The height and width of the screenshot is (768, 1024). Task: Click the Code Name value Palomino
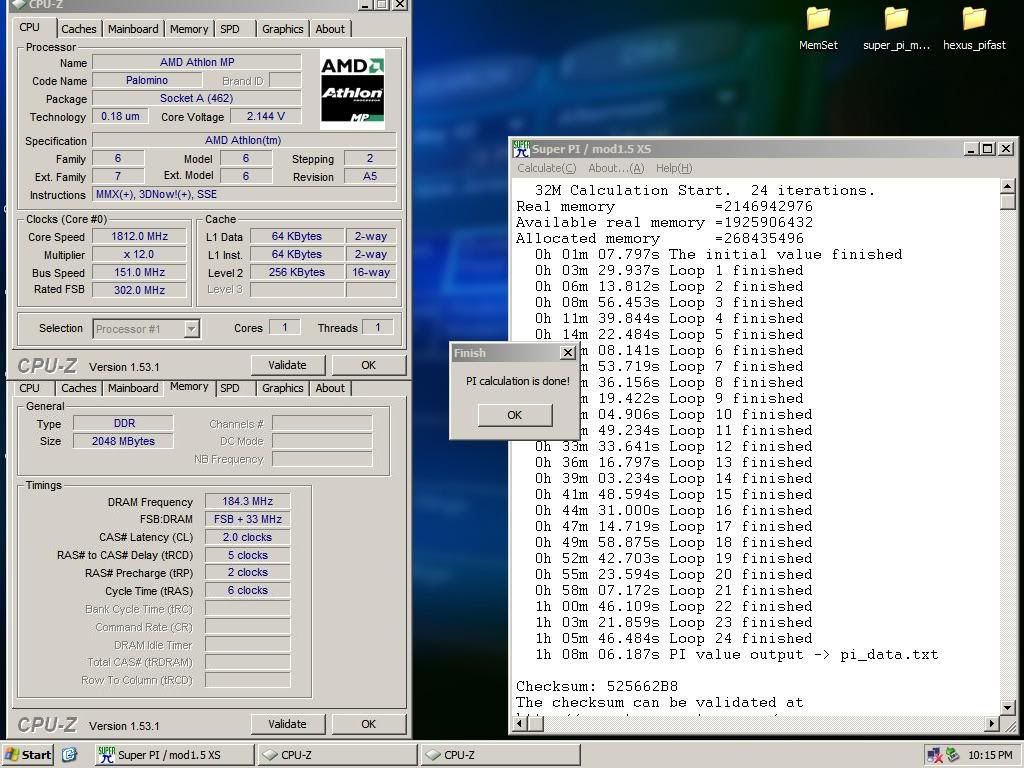tap(147, 80)
